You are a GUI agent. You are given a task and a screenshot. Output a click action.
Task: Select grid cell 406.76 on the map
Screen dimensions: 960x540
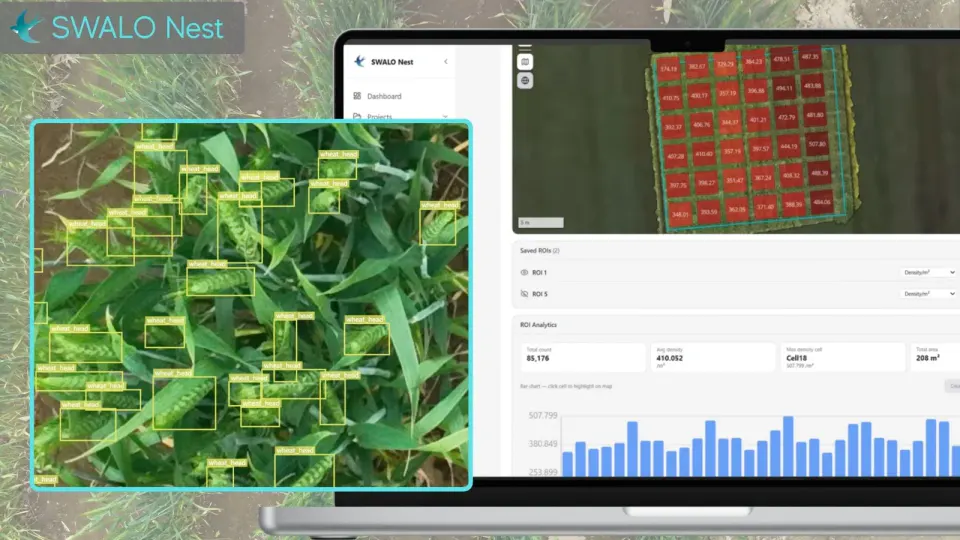[x=702, y=125]
